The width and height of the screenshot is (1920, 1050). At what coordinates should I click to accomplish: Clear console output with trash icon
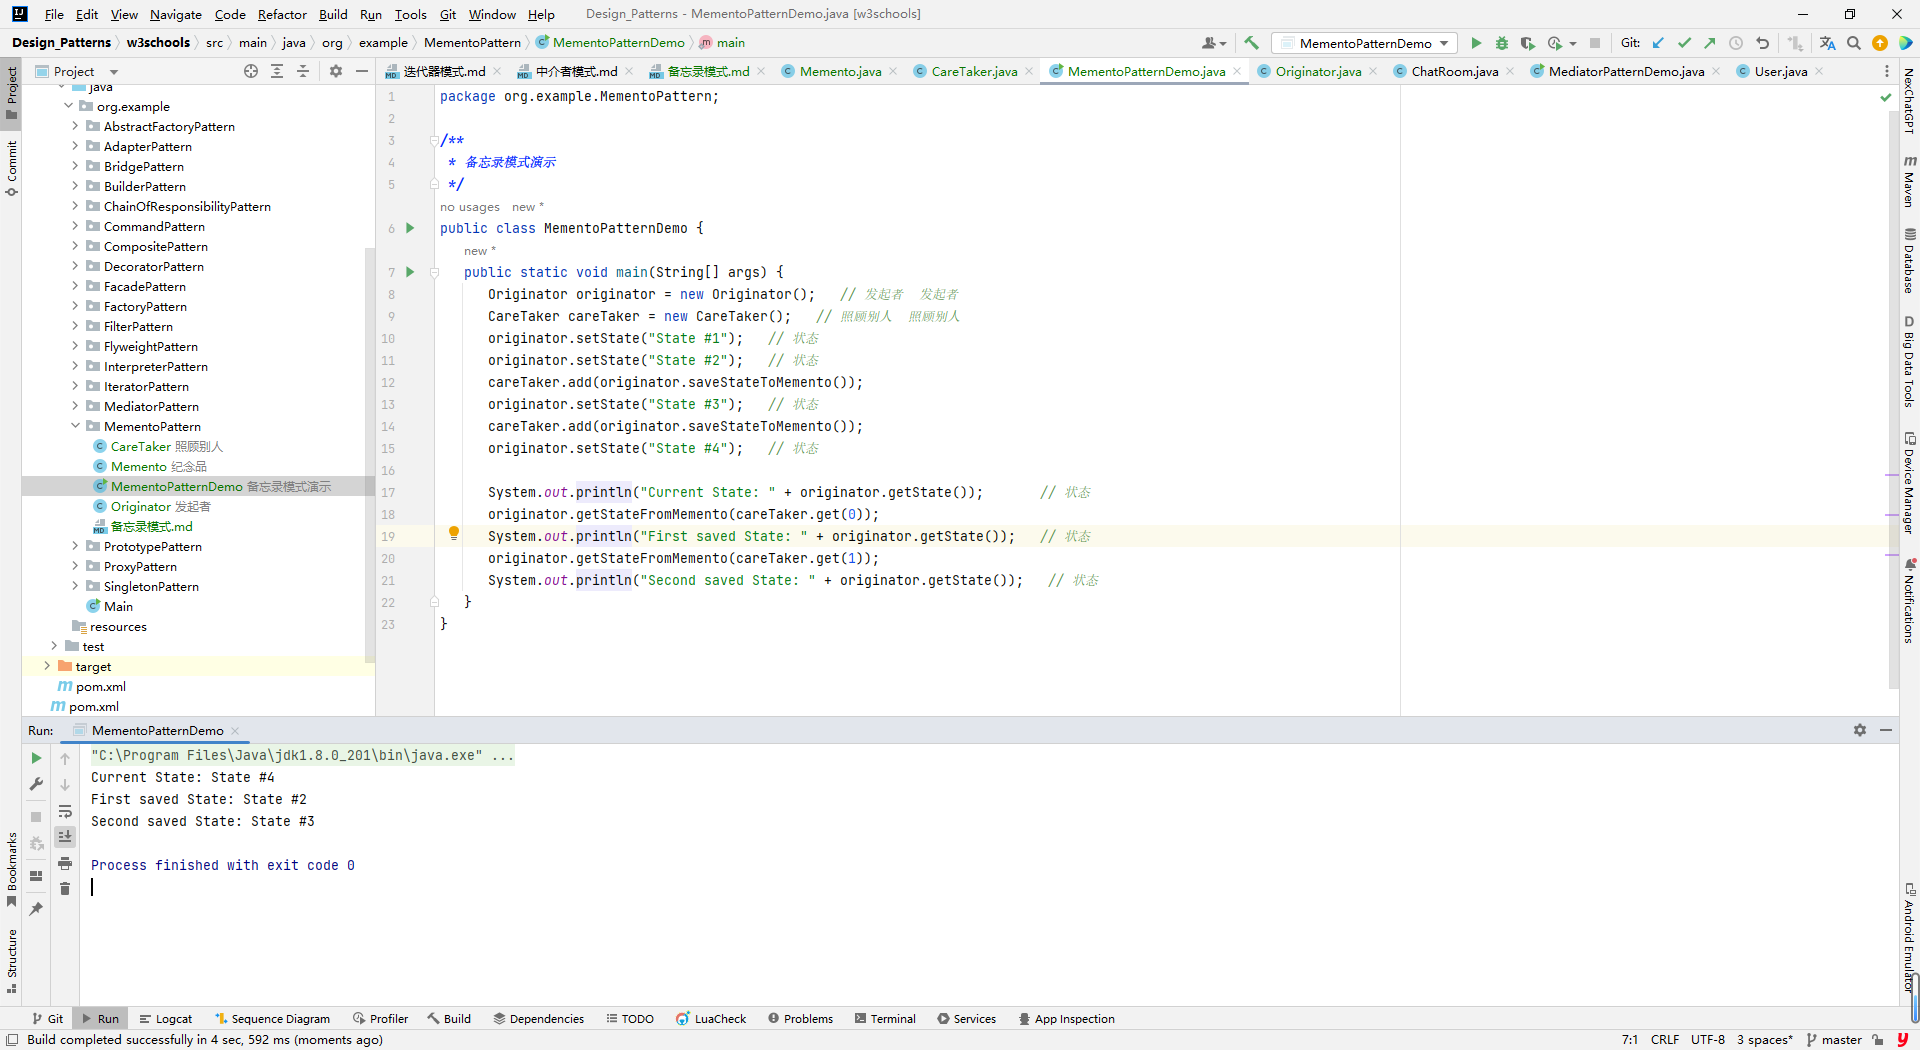[x=65, y=889]
